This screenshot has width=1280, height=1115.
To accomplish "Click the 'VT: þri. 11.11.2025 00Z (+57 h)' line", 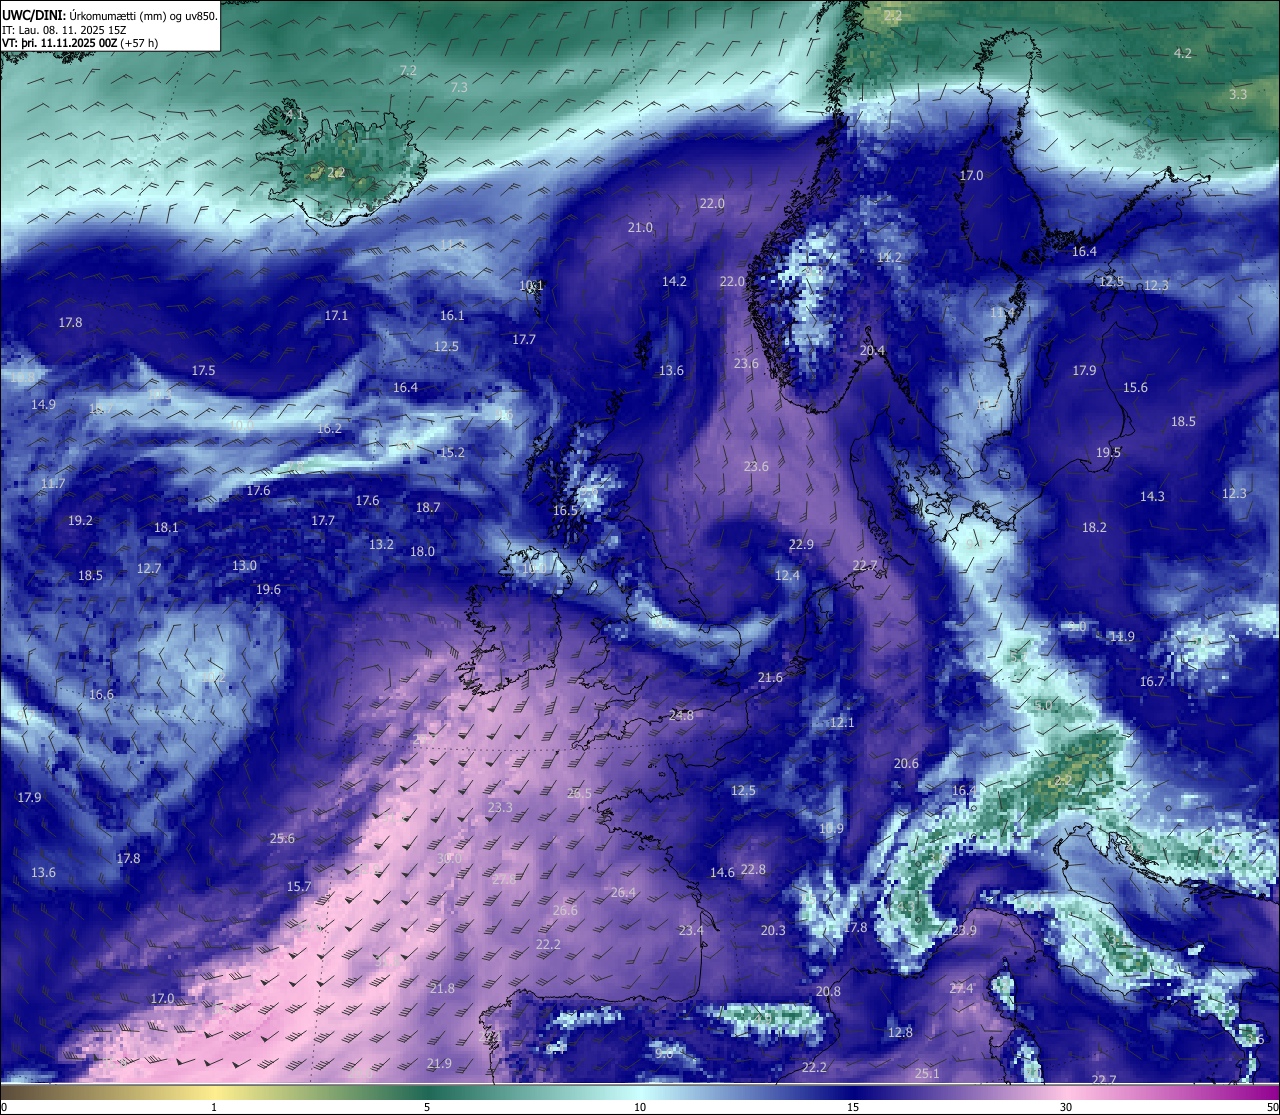I will tap(80, 43).
